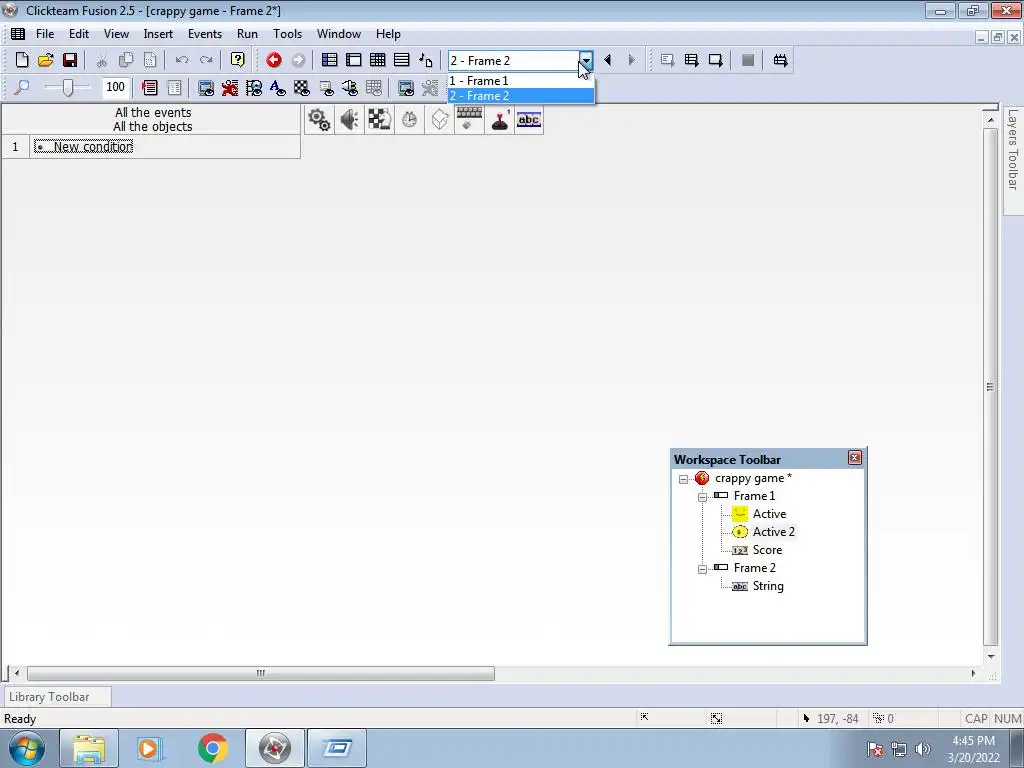
Task: Click the Undo arrow icon
Action: click(182, 60)
